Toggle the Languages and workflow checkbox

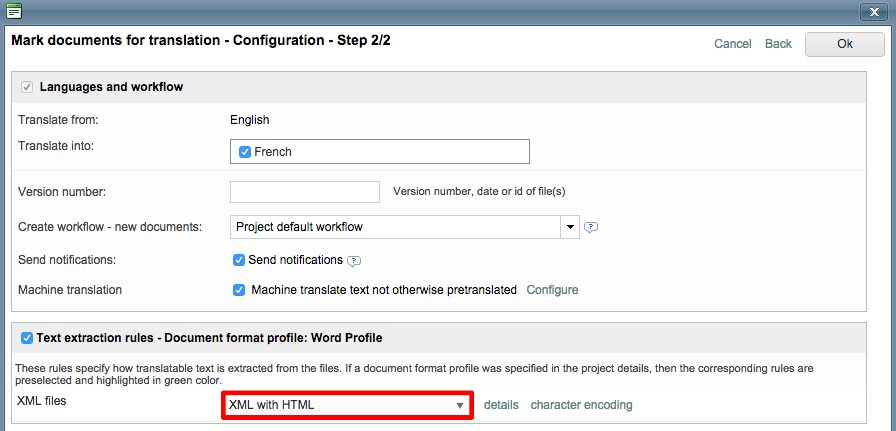point(27,87)
